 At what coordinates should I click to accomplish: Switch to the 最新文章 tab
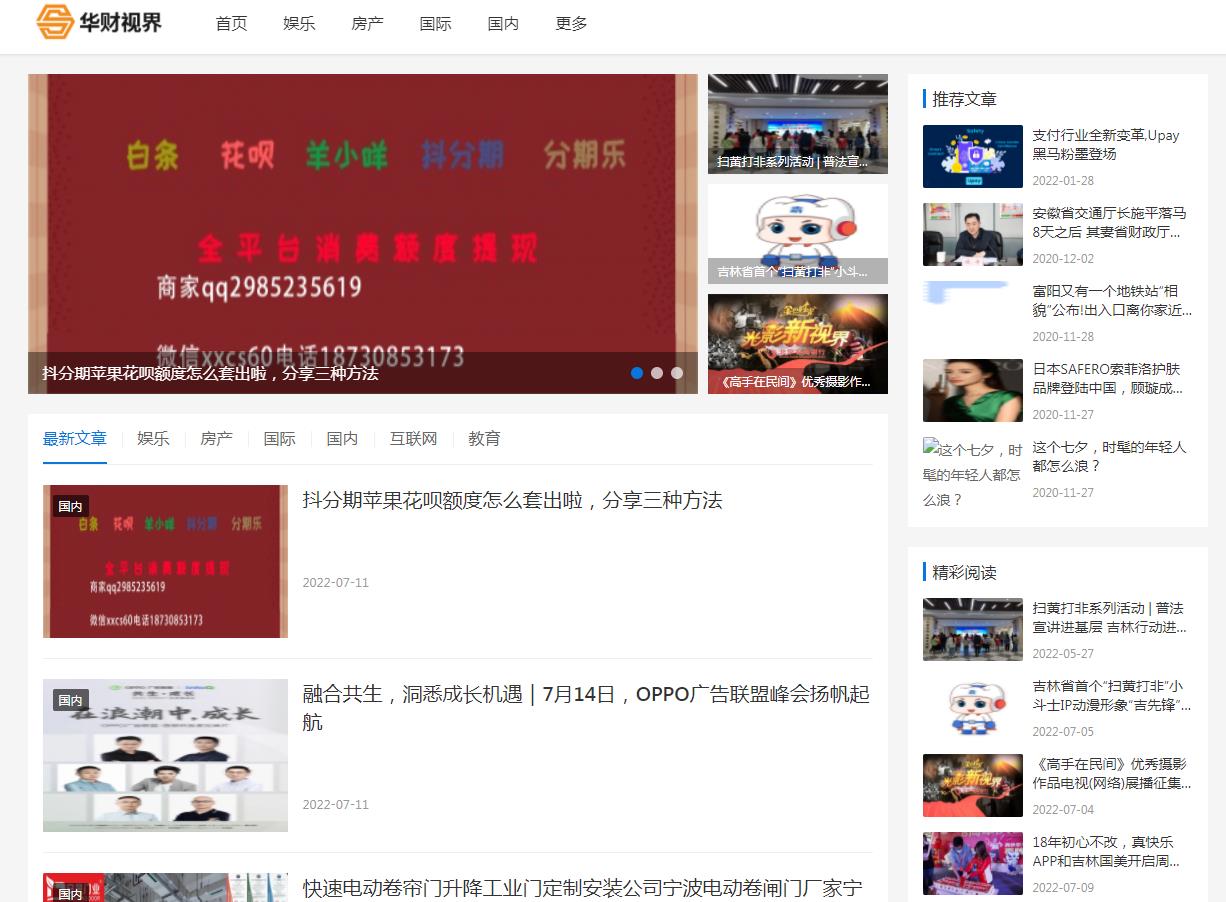[x=75, y=438]
